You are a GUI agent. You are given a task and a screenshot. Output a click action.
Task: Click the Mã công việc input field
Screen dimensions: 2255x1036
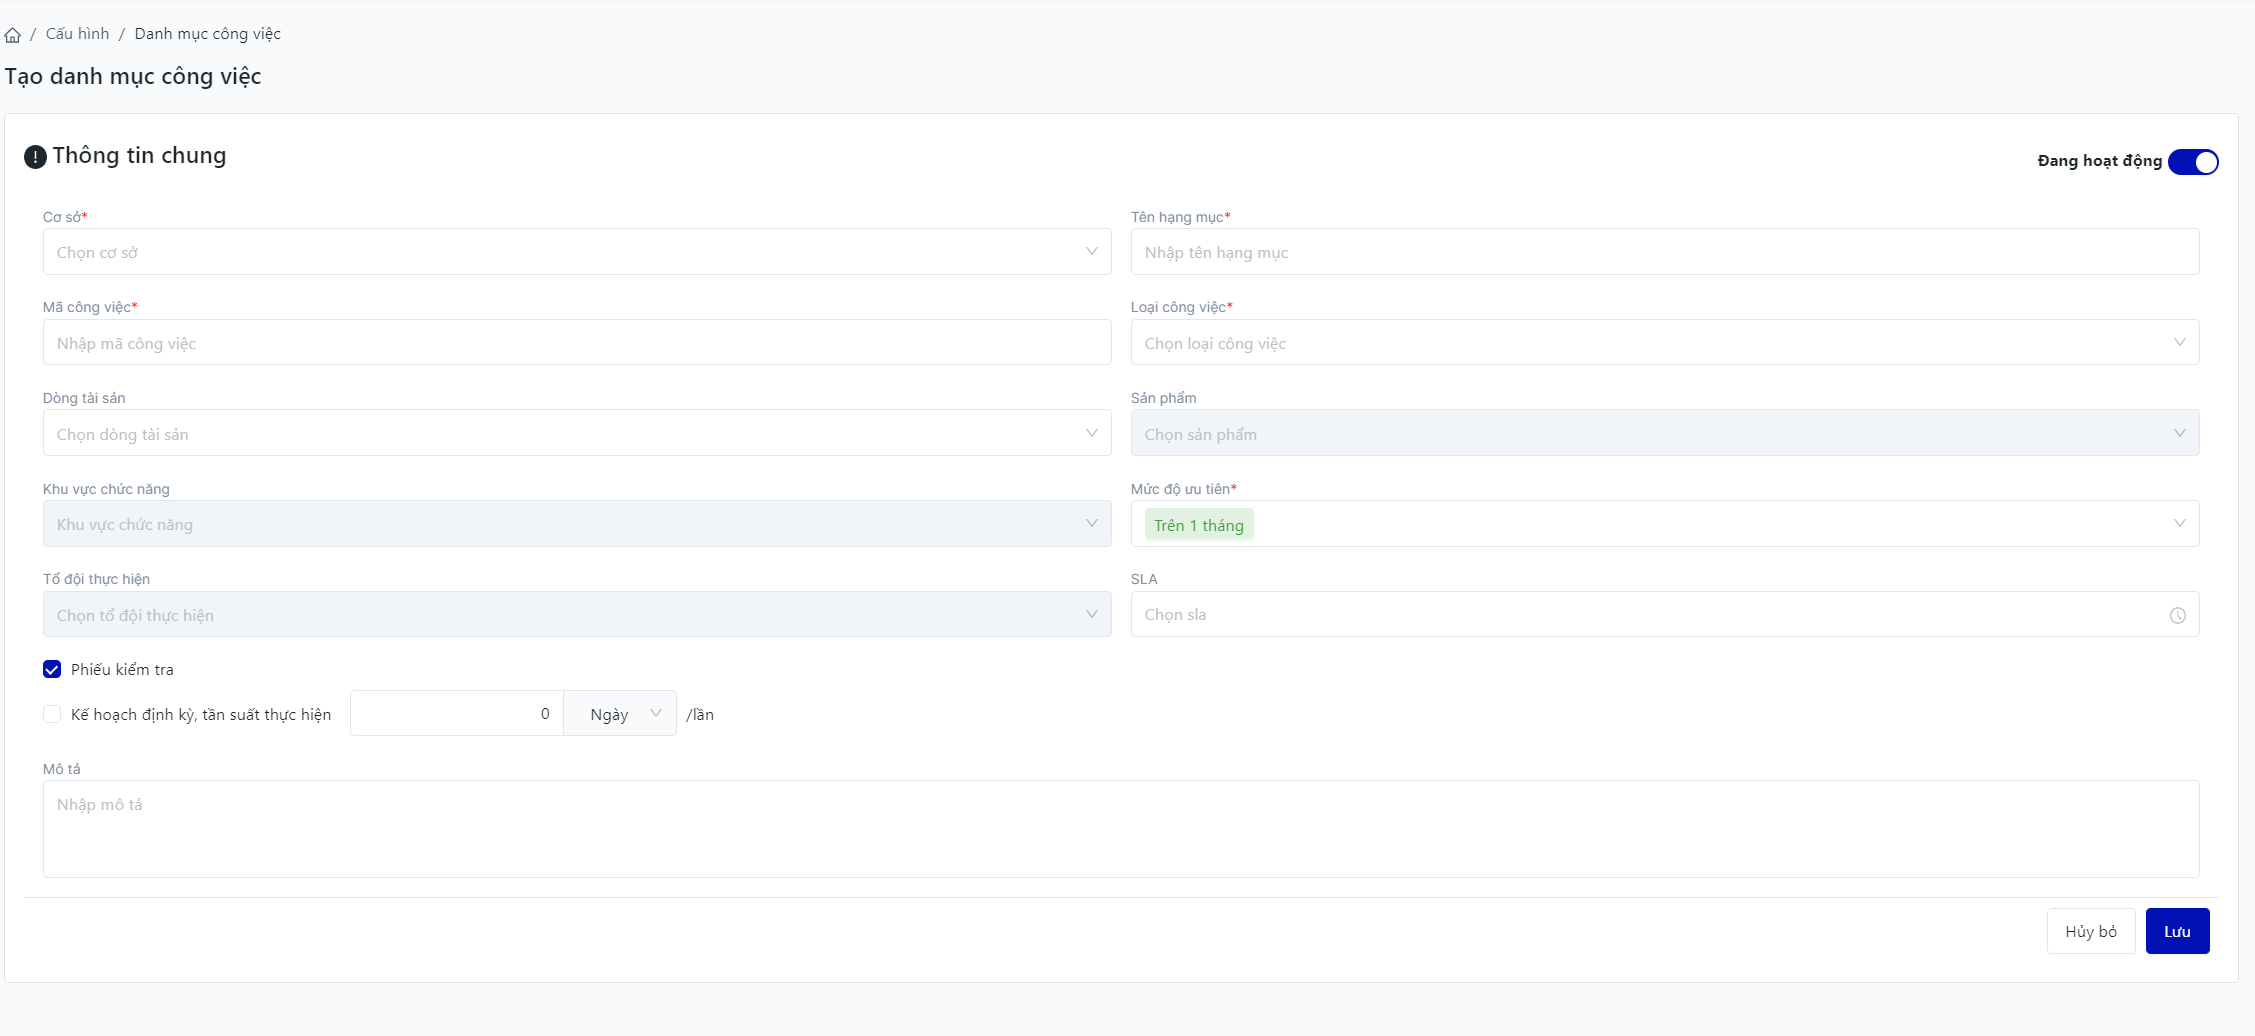pyautogui.click(x=576, y=343)
